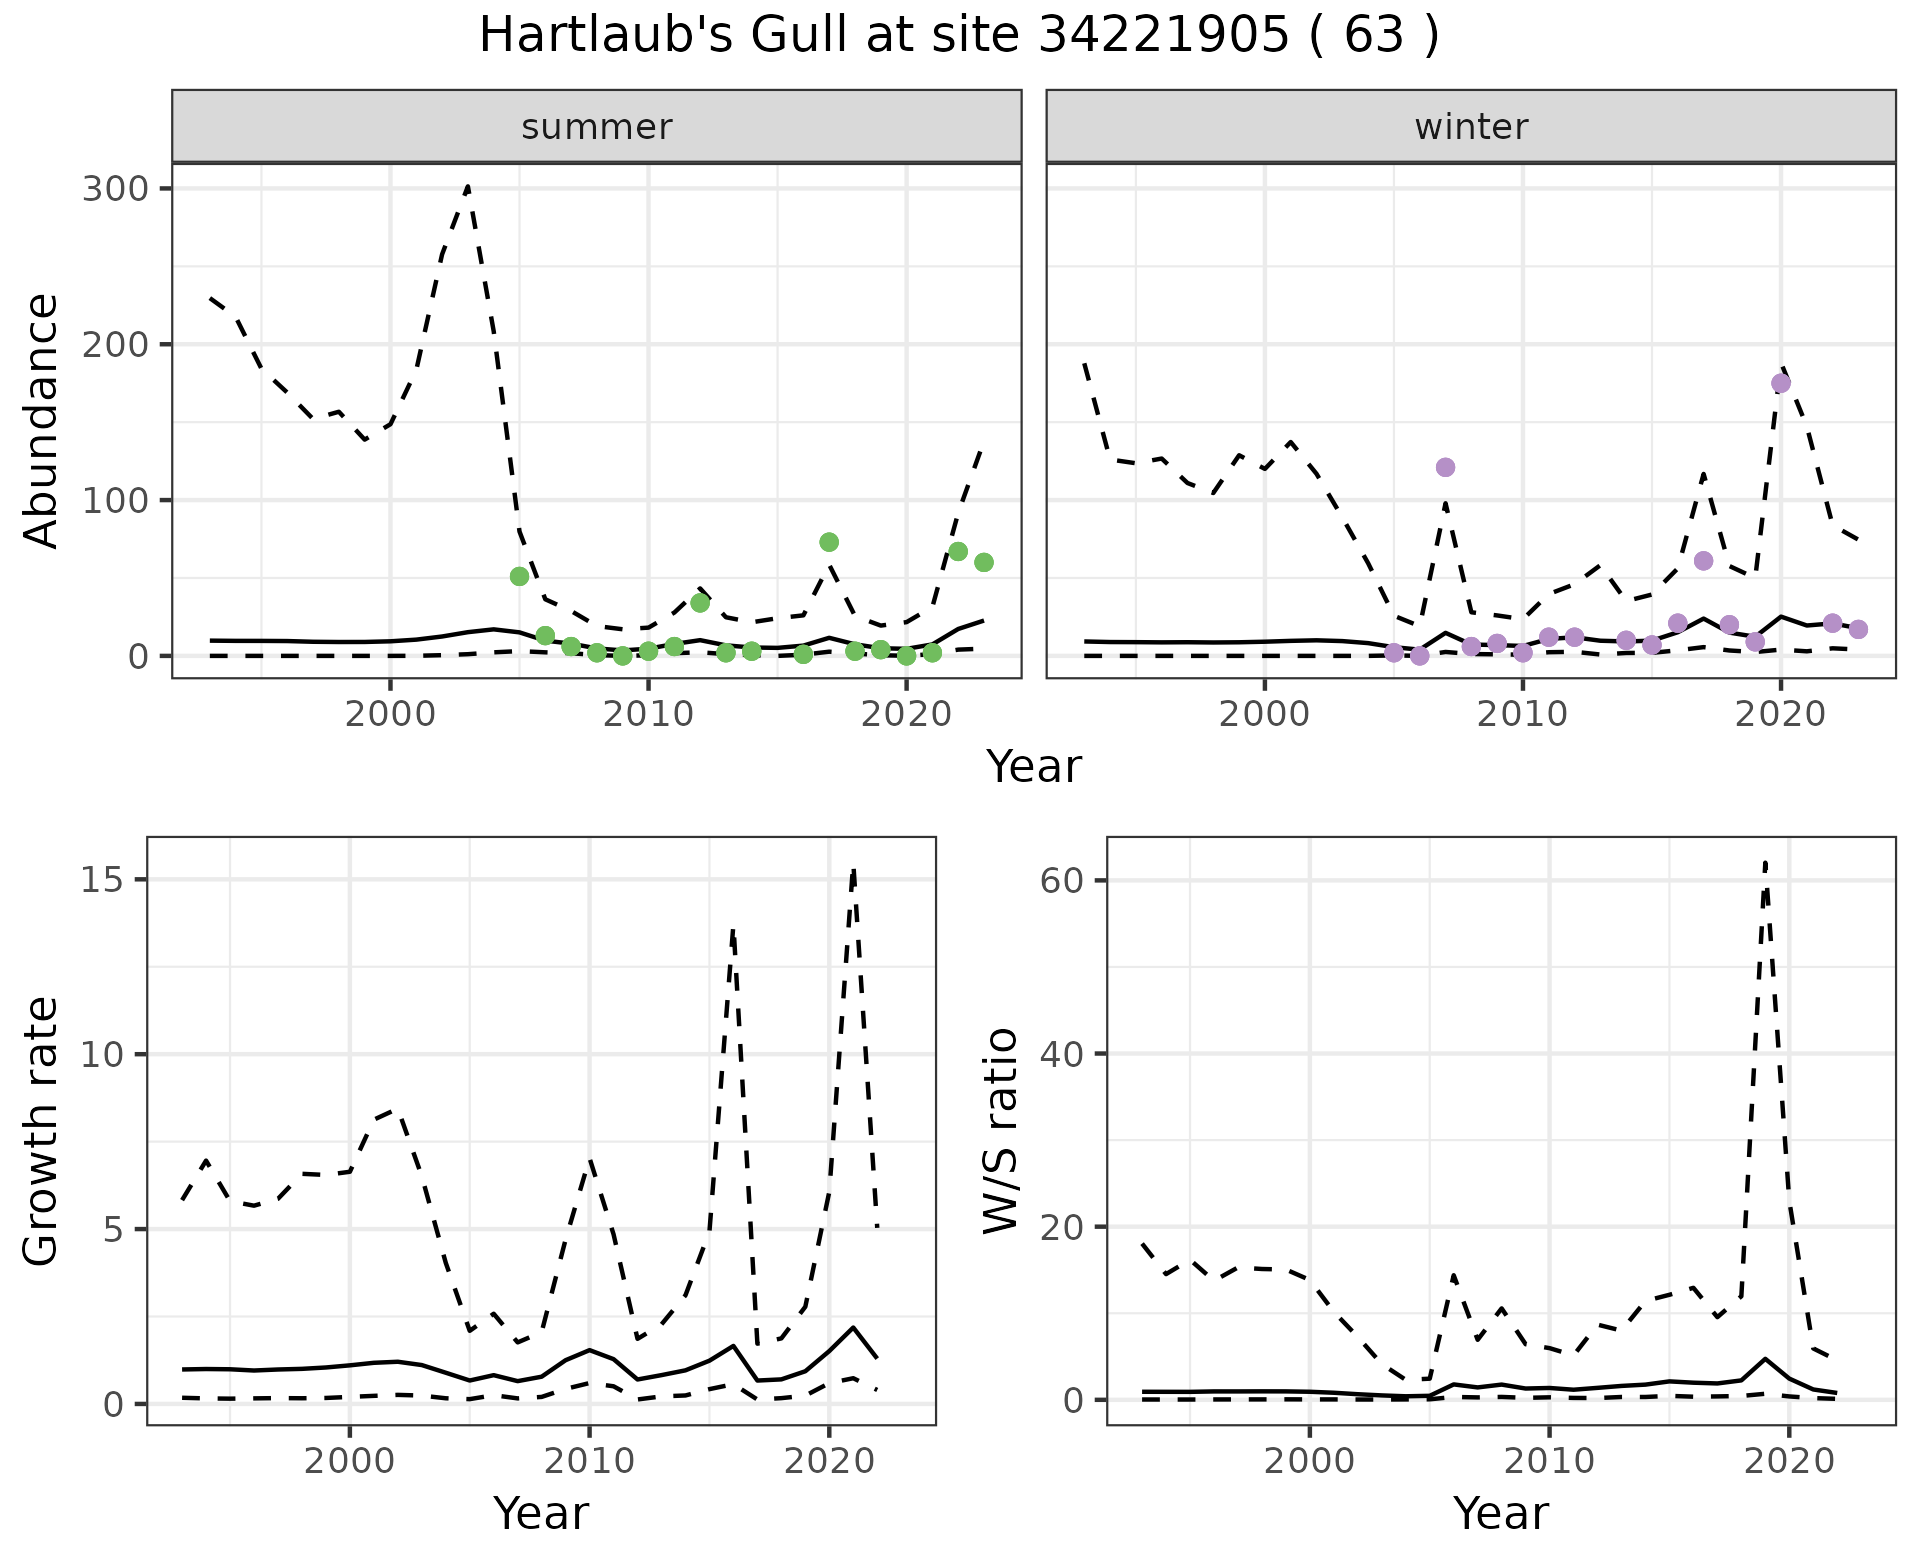
Task: Click the 2010 tick label under summer panel
Action: pos(647,714)
